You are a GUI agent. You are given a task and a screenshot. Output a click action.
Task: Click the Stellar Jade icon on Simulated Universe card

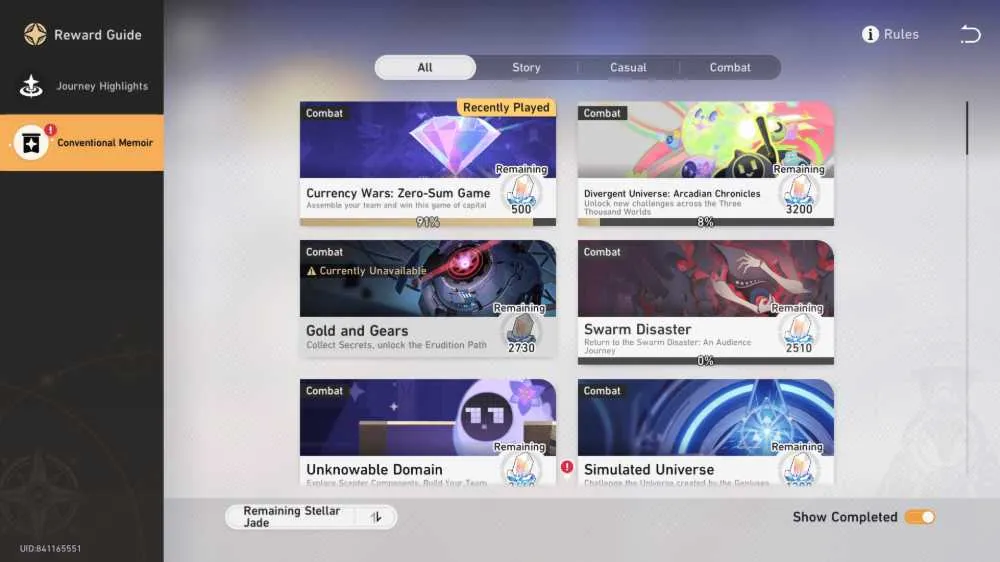coord(798,469)
